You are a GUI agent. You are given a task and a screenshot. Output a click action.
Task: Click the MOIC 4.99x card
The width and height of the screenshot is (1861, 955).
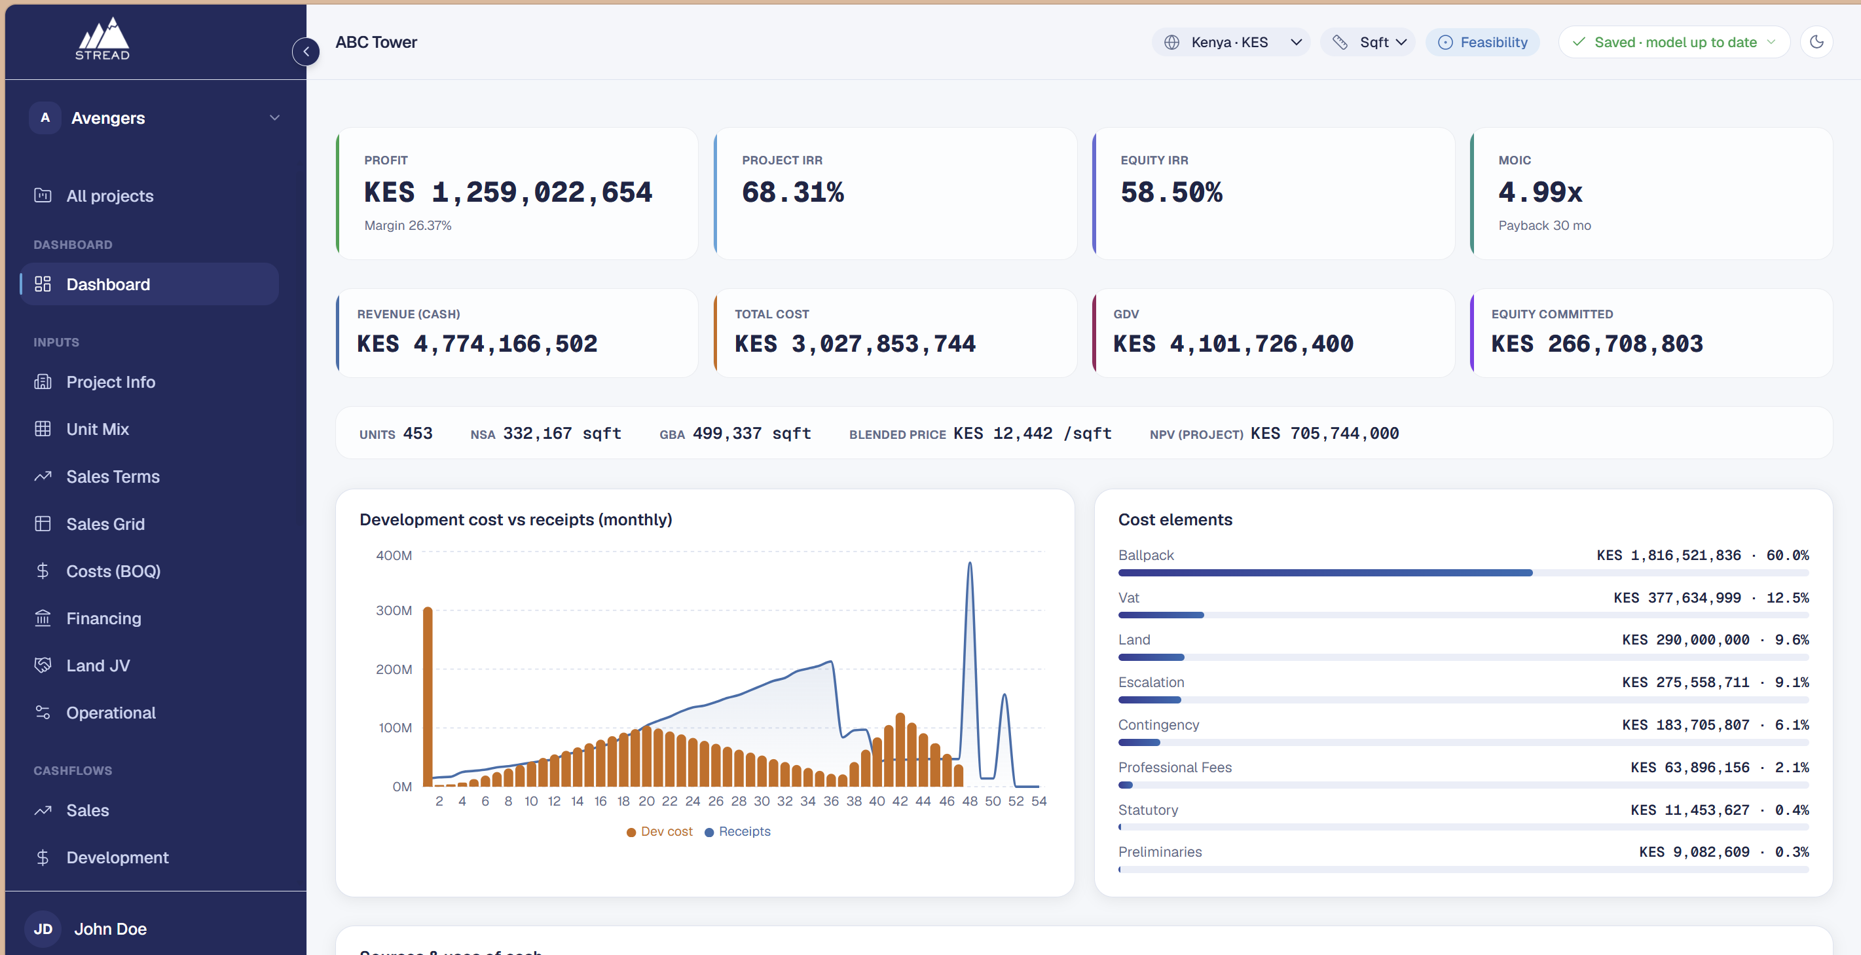click(1652, 194)
